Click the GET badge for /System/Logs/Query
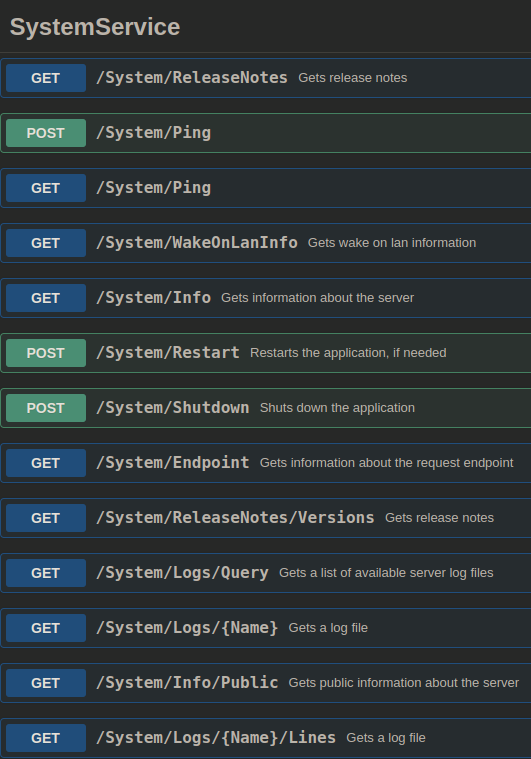This screenshot has width=531, height=759. click(x=46, y=573)
